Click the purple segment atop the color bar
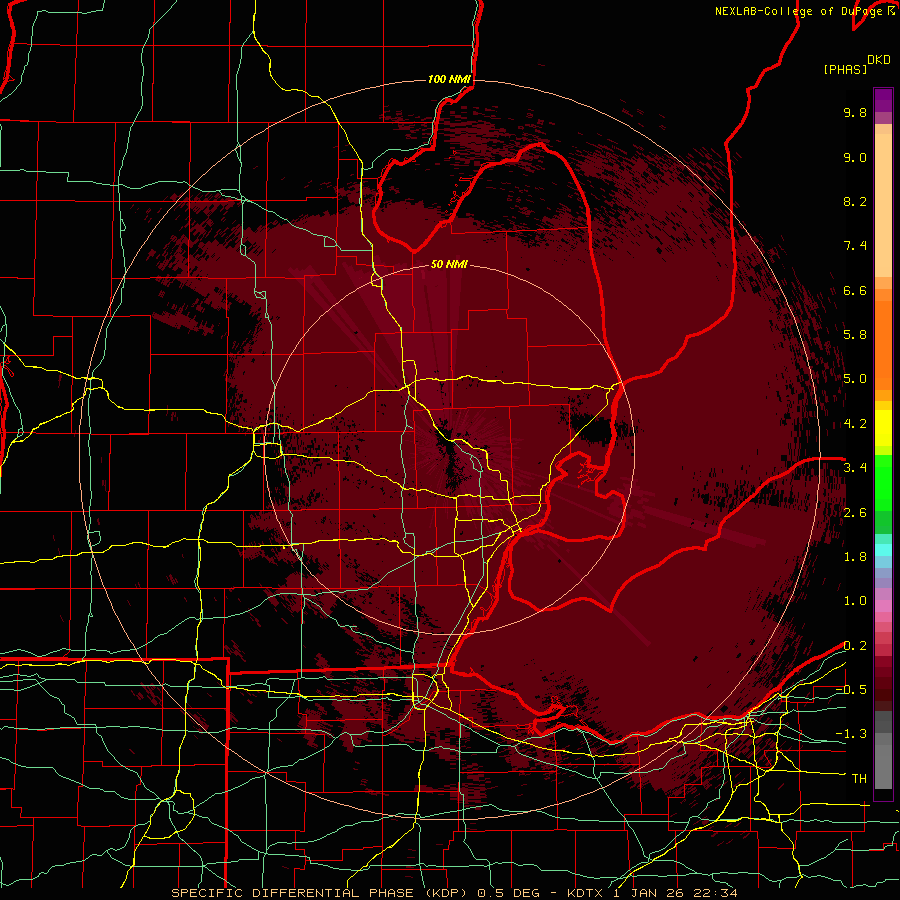The height and width of the screenshot is (900, 900). [883, 100]
